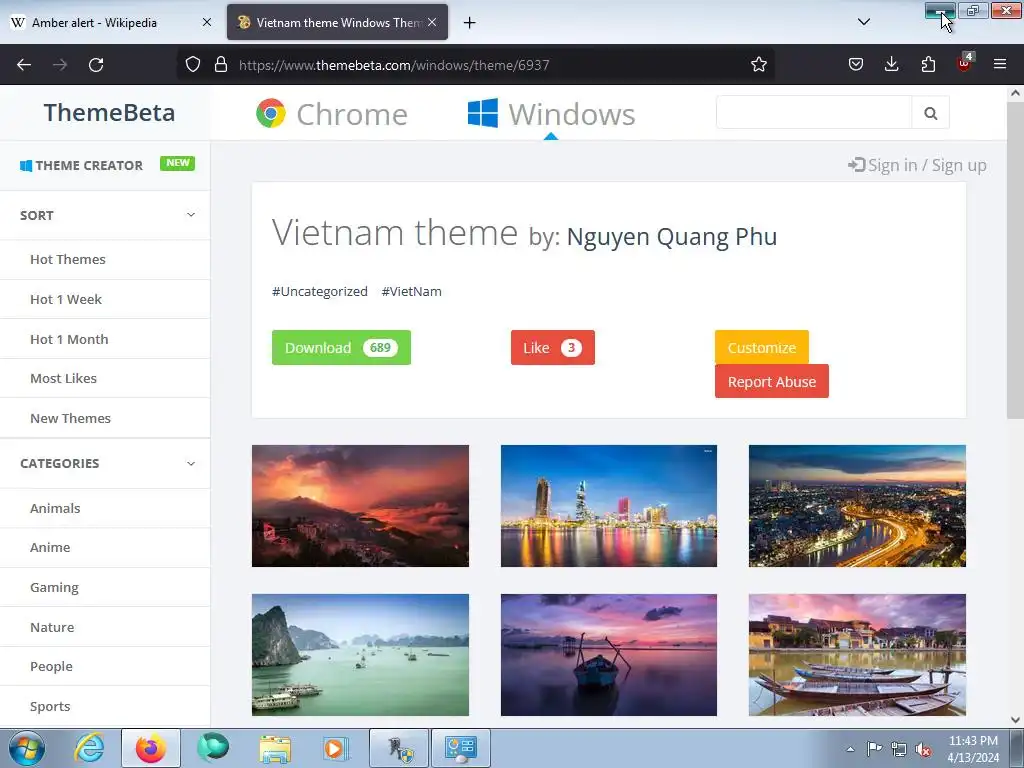Open the tracking protection shield icon
This screenshot has width=1024, height=768.
[193, 65]
